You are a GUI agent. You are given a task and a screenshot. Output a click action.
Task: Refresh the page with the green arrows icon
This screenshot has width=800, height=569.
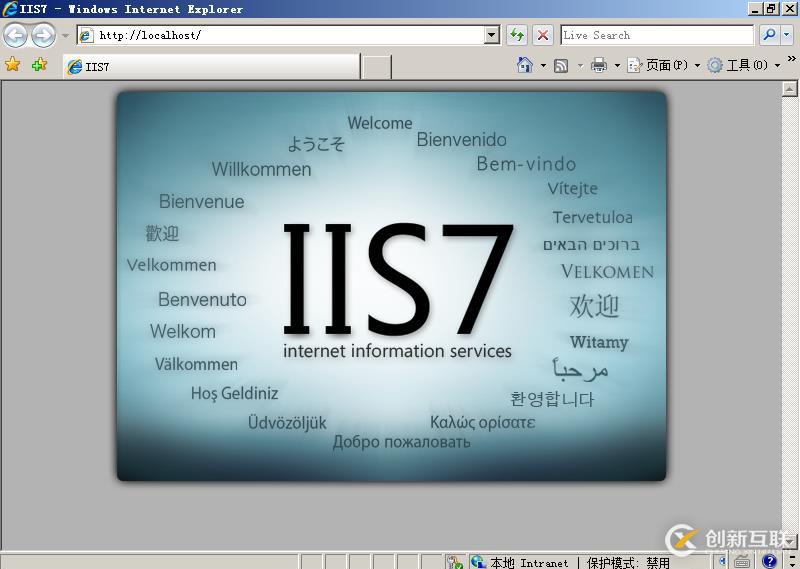517,35
